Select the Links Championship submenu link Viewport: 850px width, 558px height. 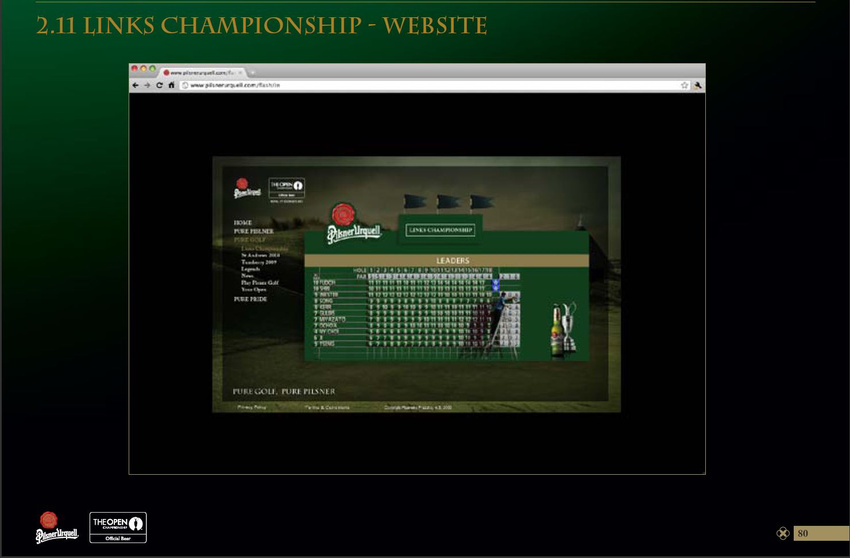(265, 248)
